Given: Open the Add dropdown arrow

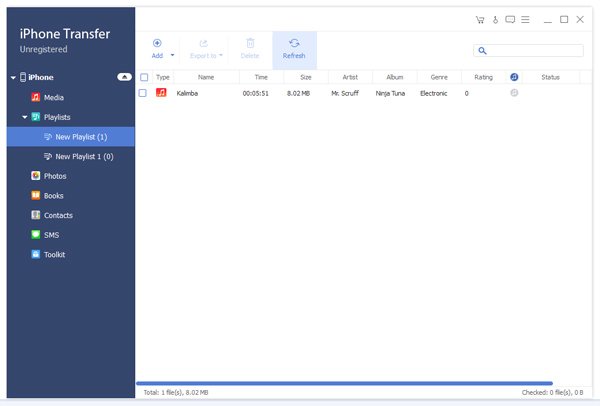Looking at the screenshot, I should (x=172, y=55).
